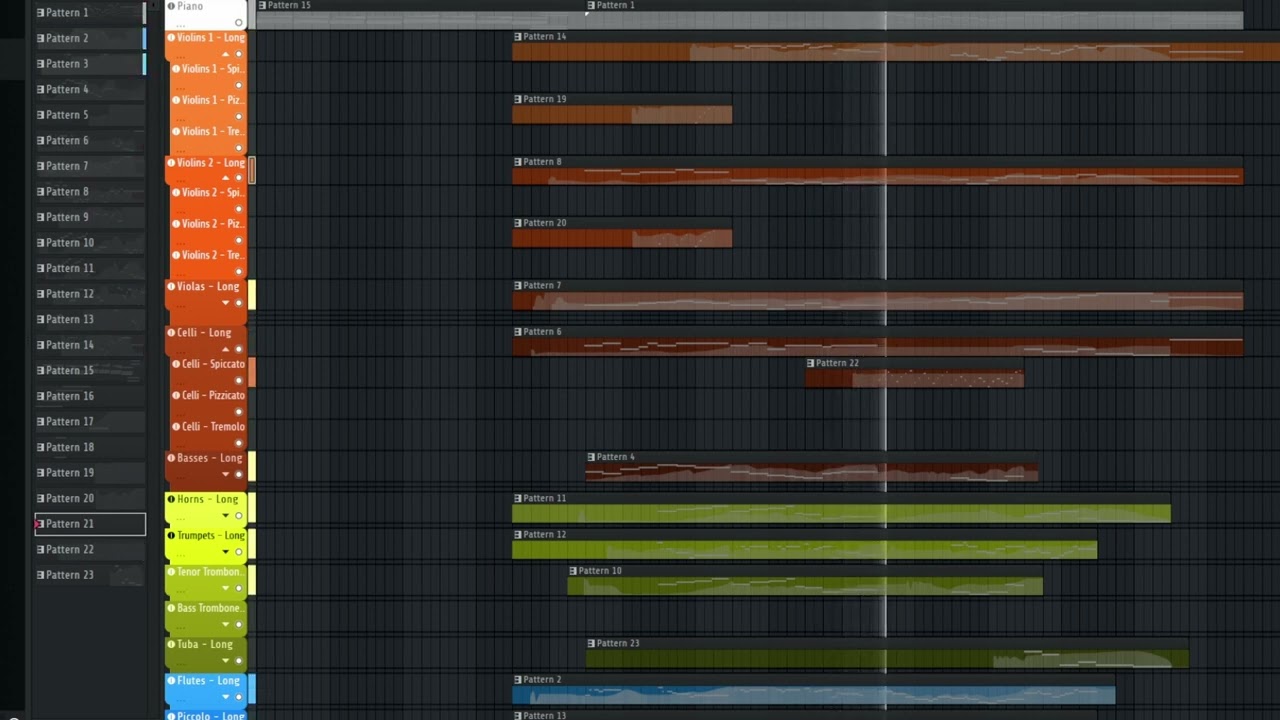Click the info icon on Trumpets - Long

click(x=171, y=535)
